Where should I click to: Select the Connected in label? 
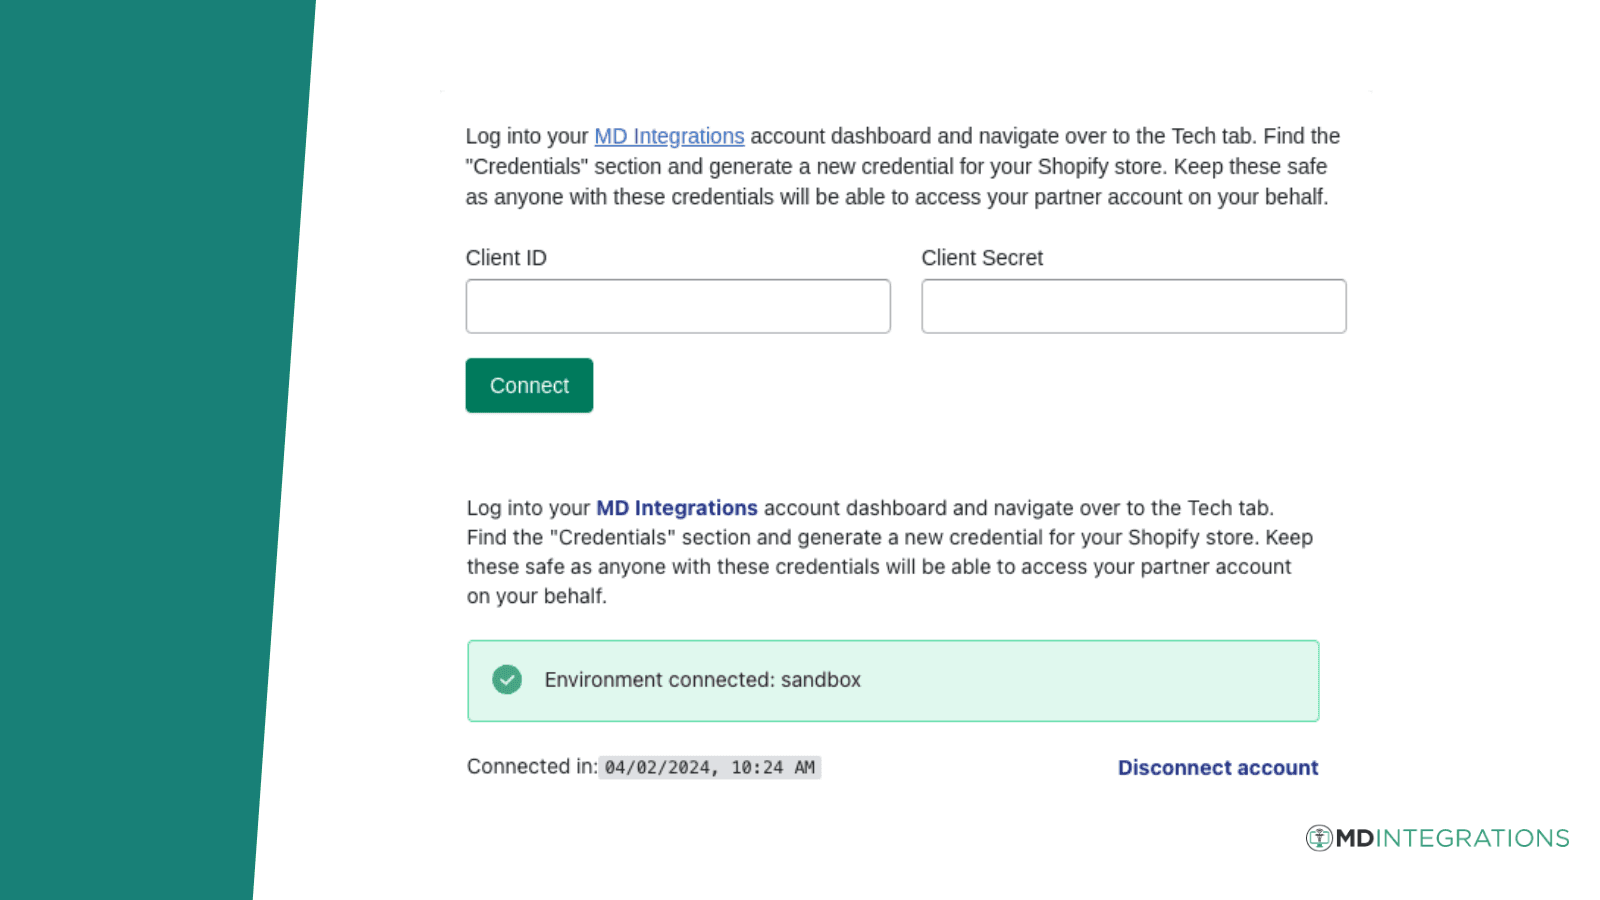(x=530, y=767)
